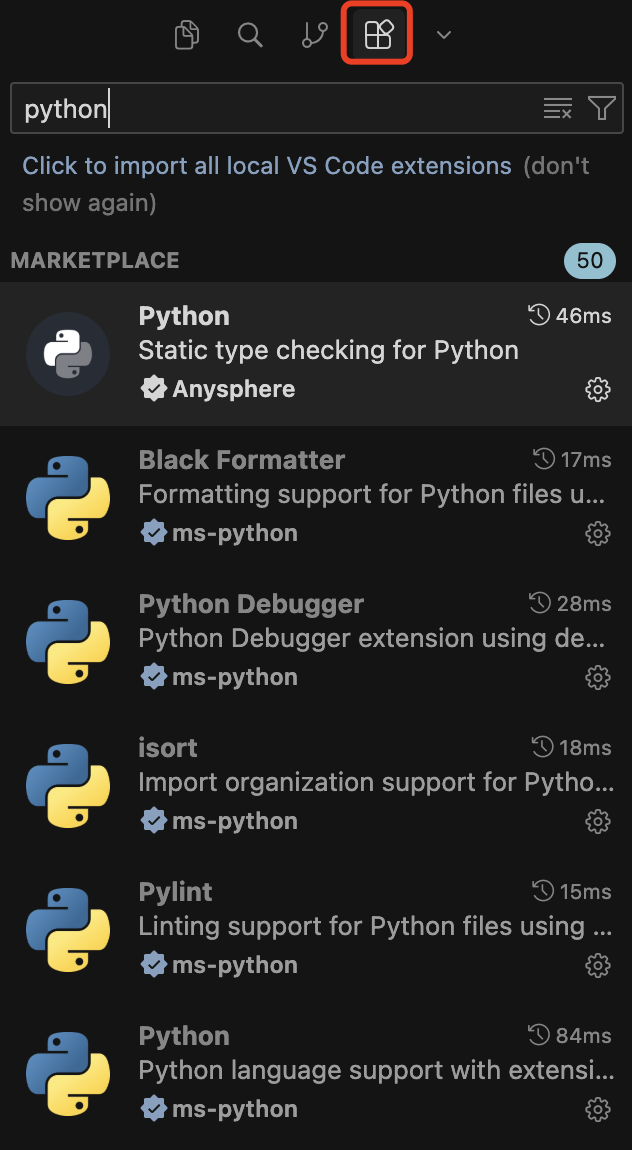Collapse the MARKETPLACE section header
The image size is (632, 1150).
pos(95,260)
